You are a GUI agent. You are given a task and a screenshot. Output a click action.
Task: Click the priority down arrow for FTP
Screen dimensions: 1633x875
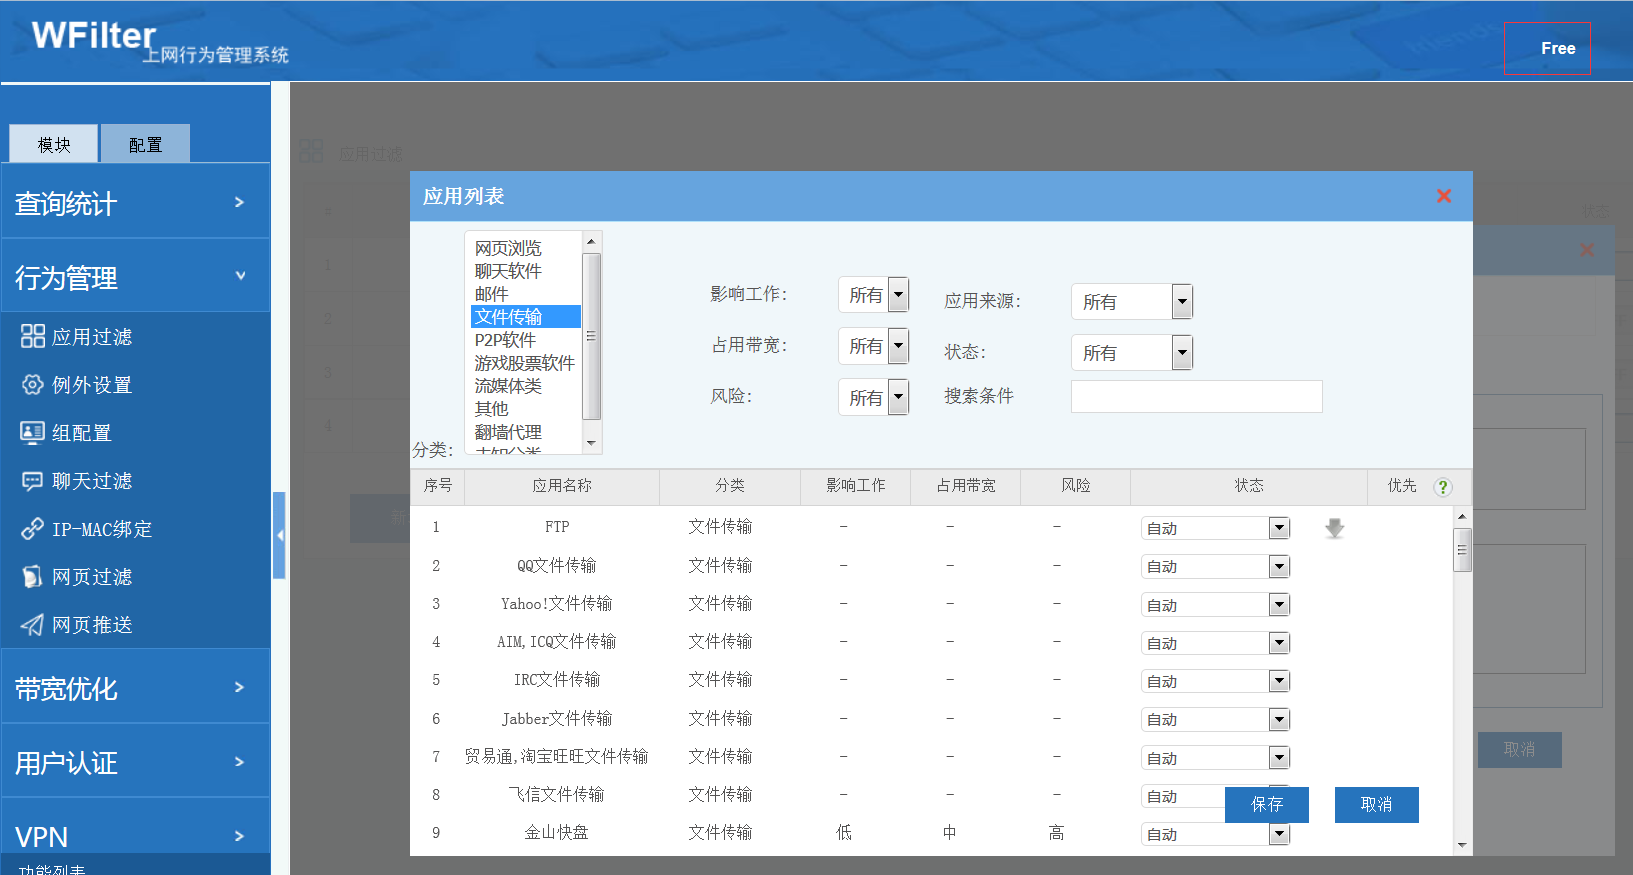click(1334, 528)
